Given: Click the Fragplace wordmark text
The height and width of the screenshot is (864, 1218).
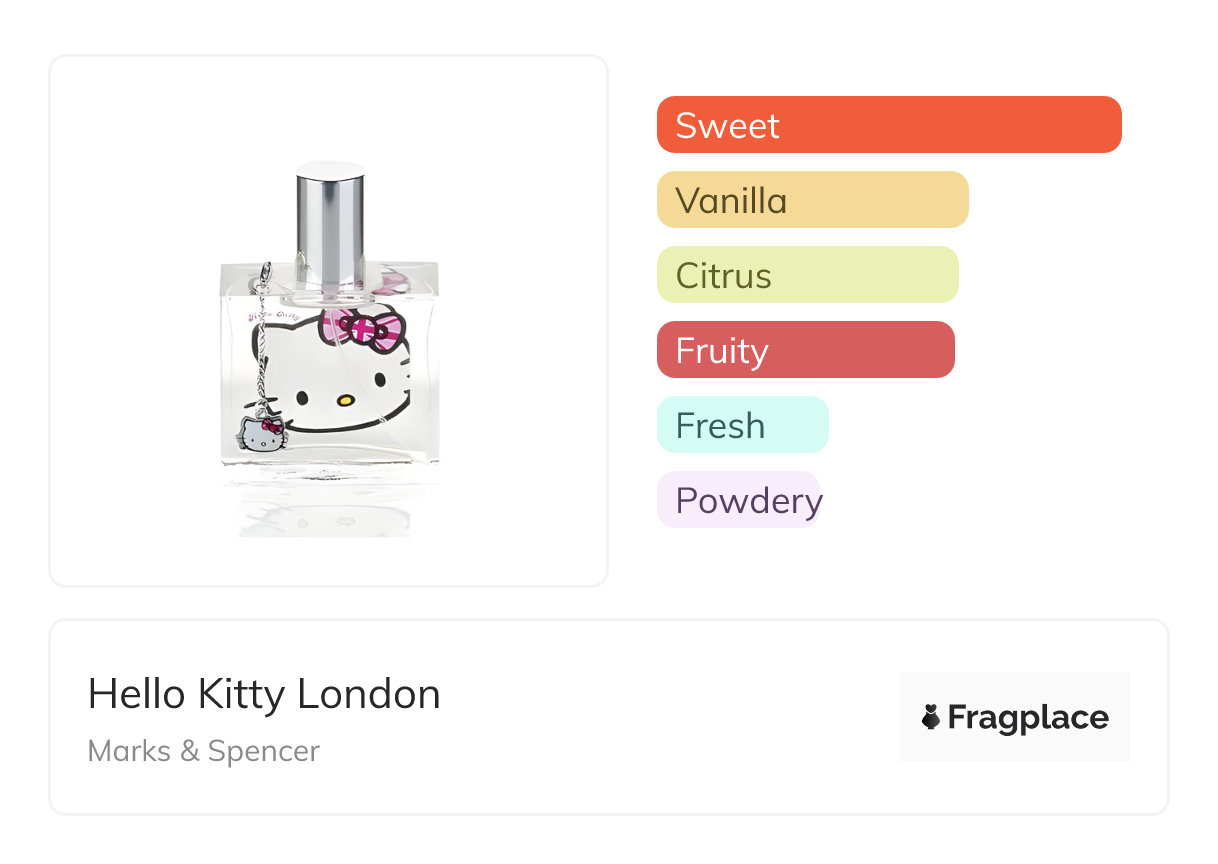Looking at the screenshot, I should point(1028,717).
